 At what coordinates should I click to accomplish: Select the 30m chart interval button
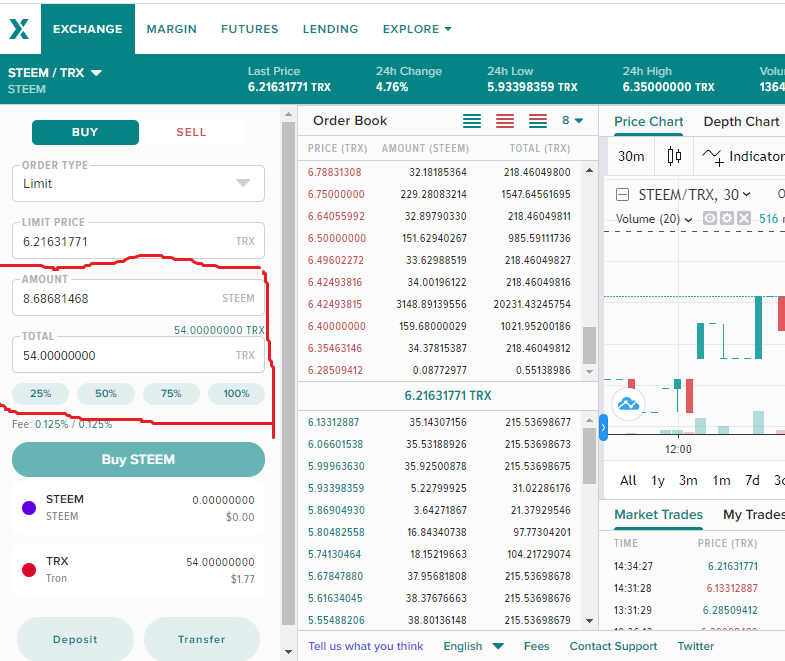point(631,156)
